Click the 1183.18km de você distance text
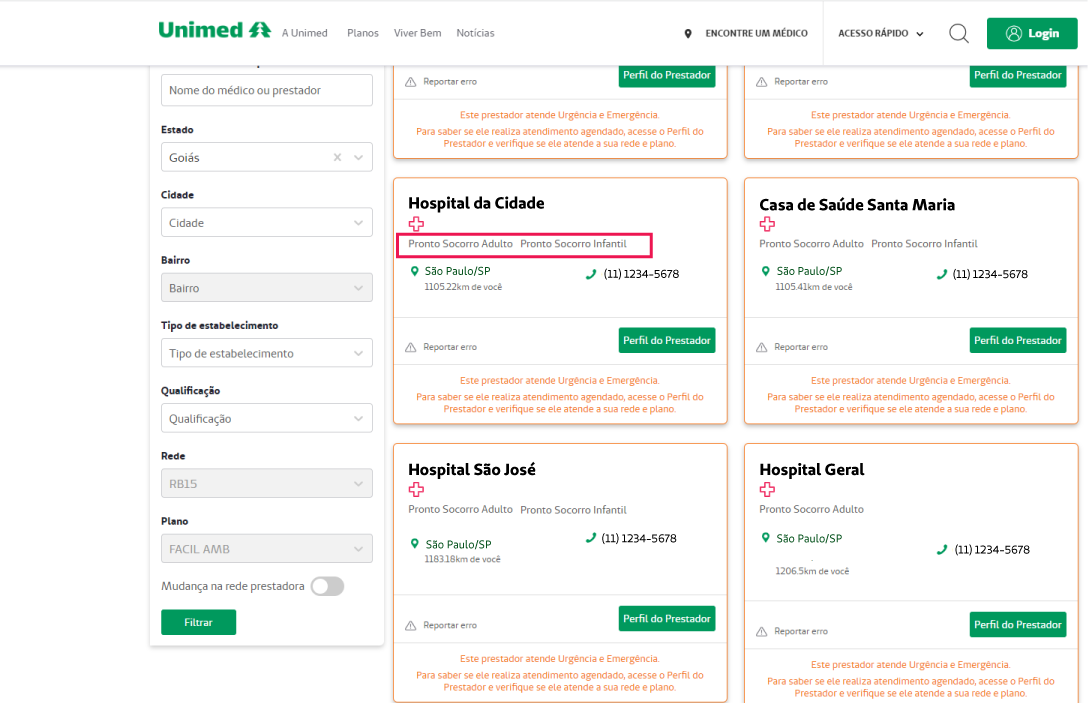Image resolution: width=1088 pixels, height=703 pixels. pos(462,559)
